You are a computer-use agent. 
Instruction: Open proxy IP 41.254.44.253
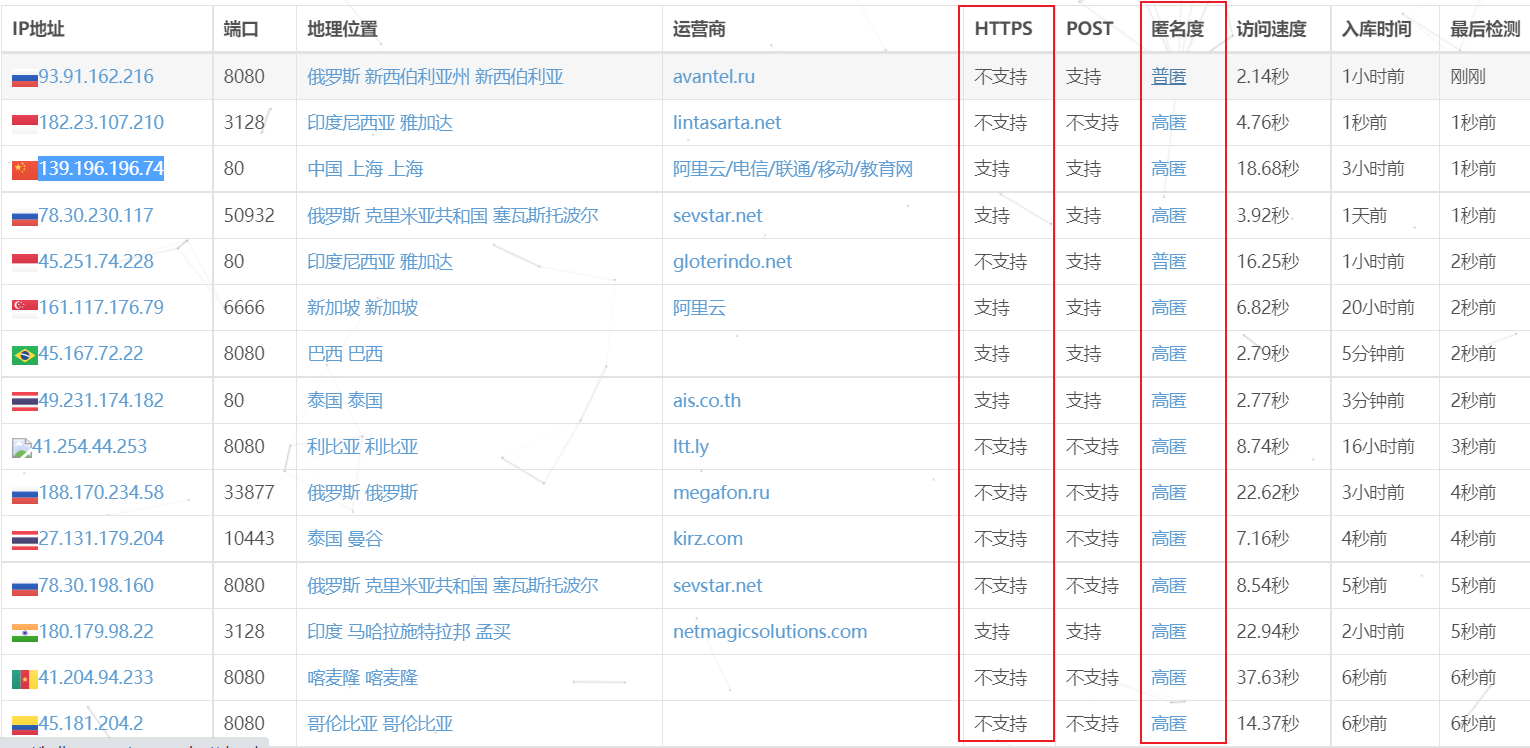click(x=90, y=446)
